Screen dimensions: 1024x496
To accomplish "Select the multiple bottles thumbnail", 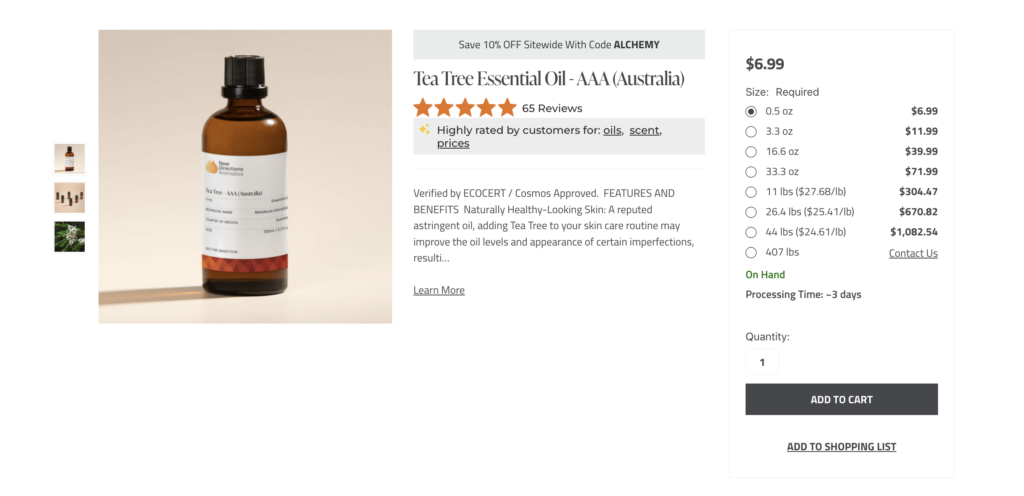I will (x=69, y=197).
